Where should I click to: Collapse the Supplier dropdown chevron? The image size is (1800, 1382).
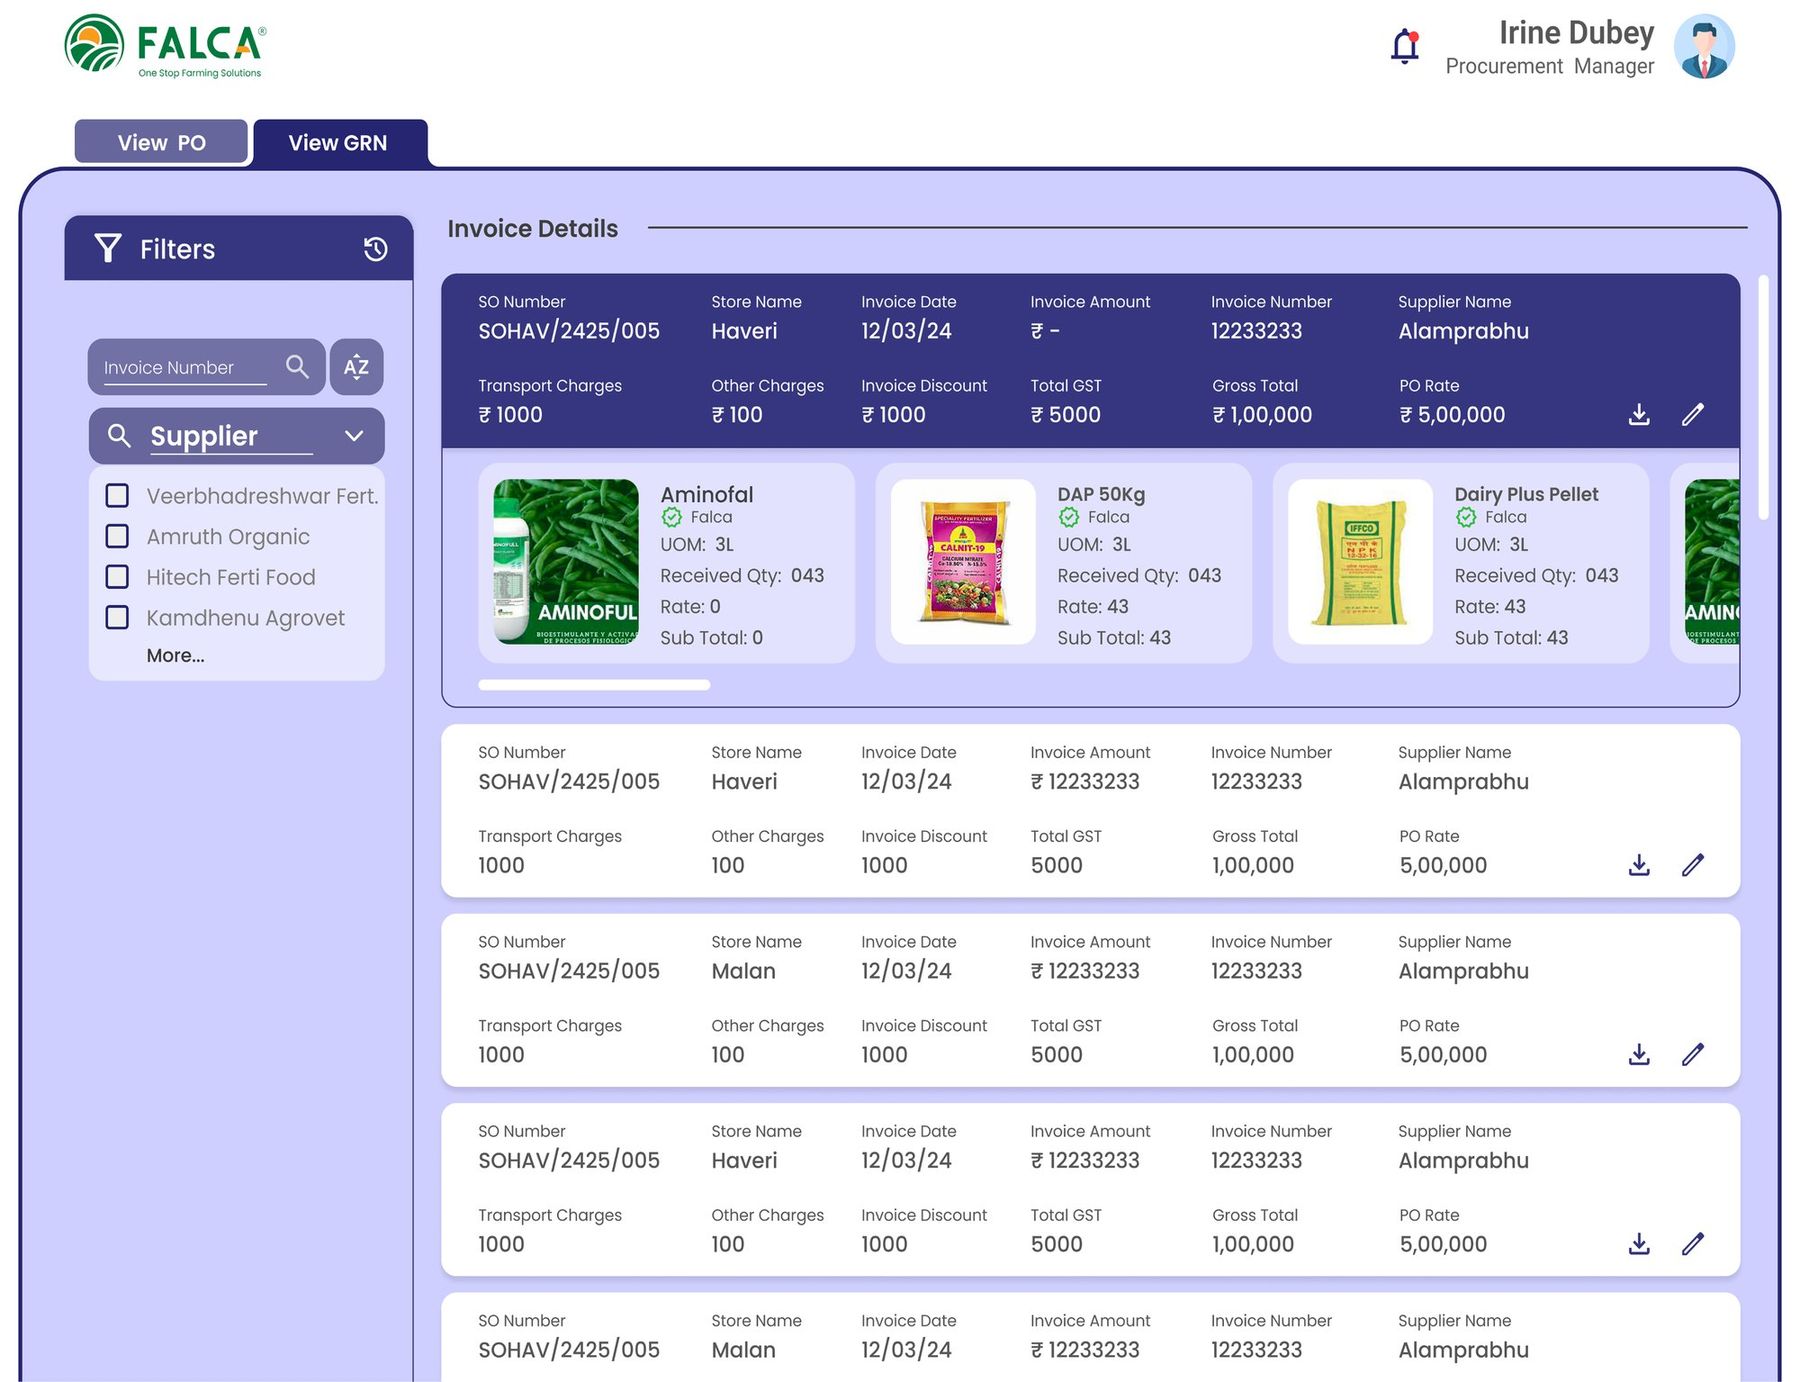click(x=353, y=436)
